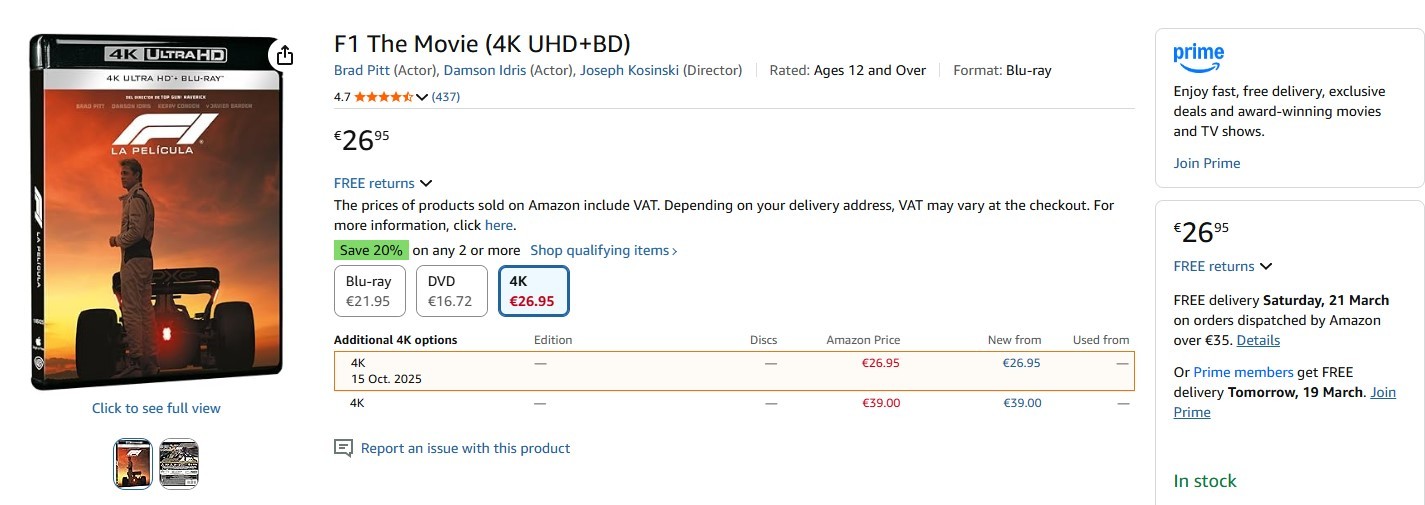Click the star rating icons
The image size is (1425, 505).
[x=383, y=97]
